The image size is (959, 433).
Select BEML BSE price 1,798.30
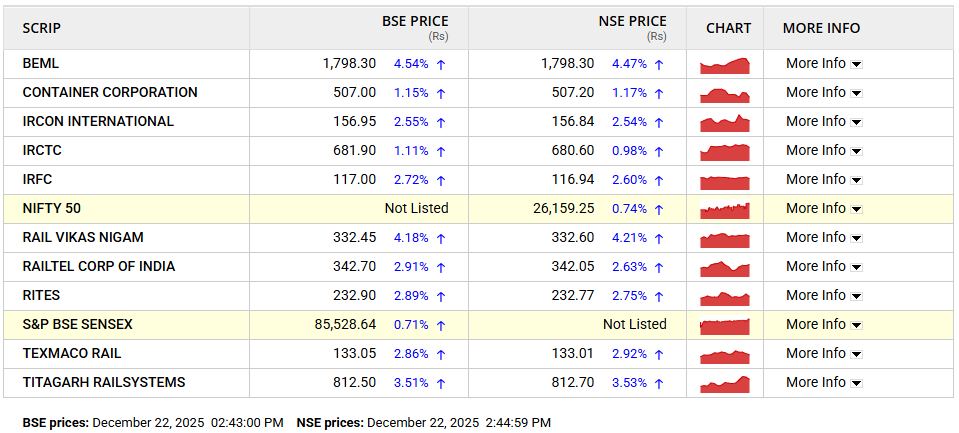349,64
